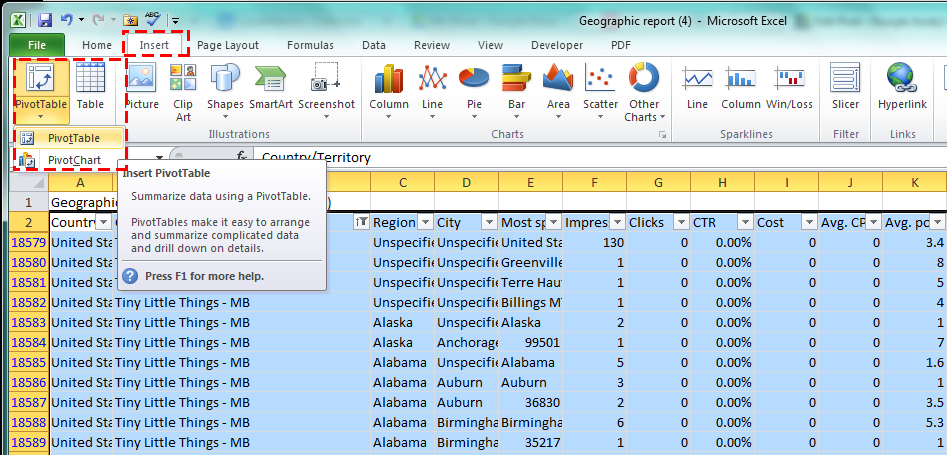This screenshot has height=455, width=947.
Task: Insert a Column chart
Action: click(389, 92)
